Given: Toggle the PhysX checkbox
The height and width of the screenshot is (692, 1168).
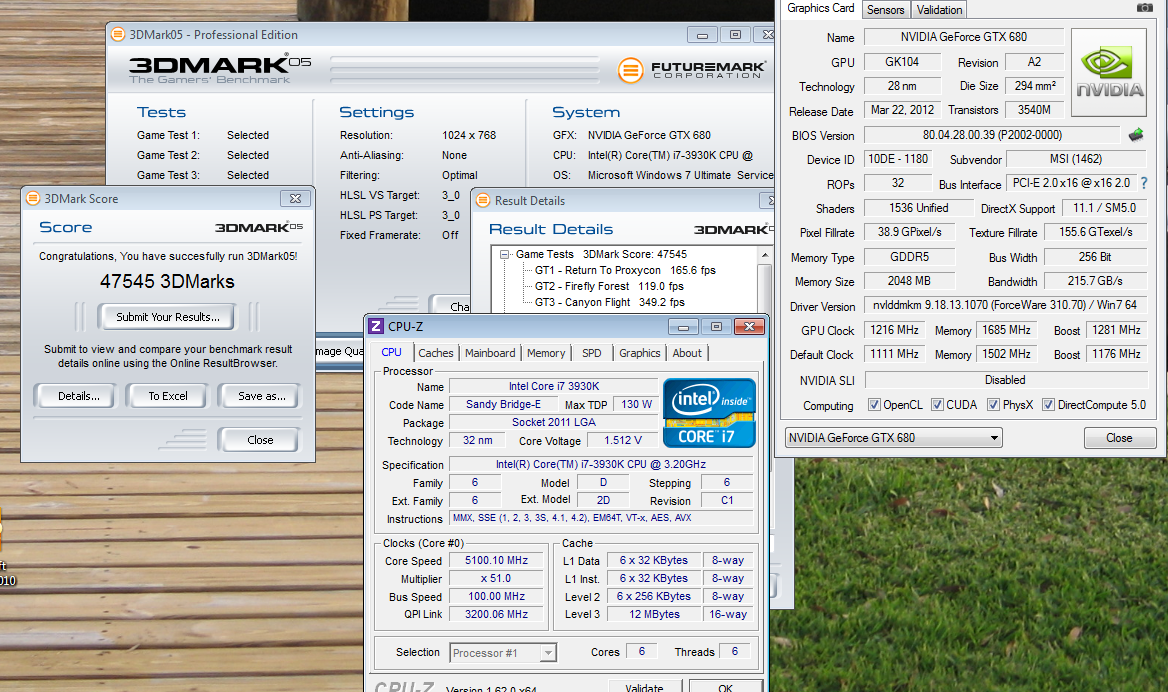Looking at the screenshot, I should pyautogui.click(x=993, y=405).
